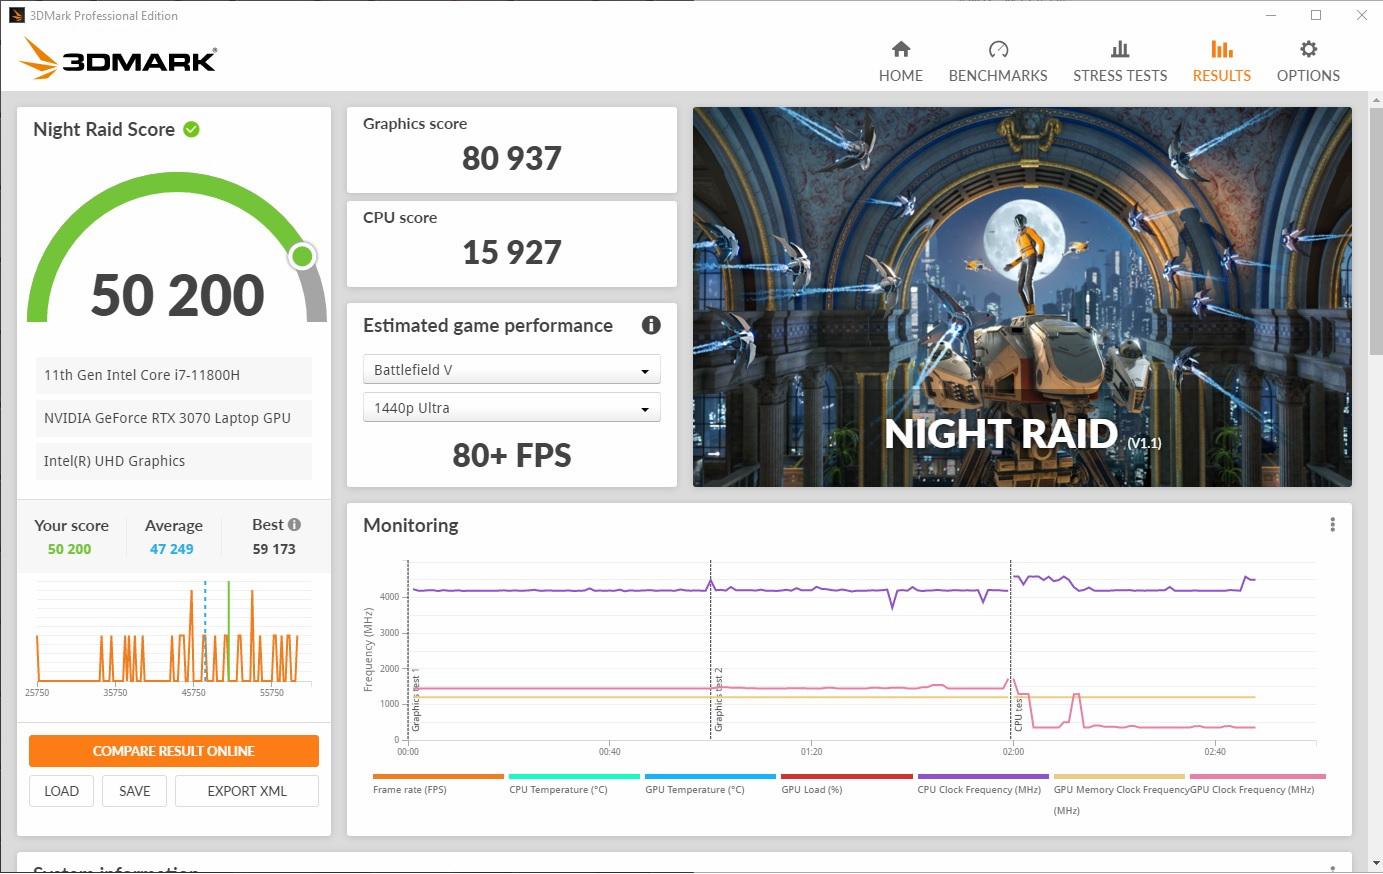Open Stress Tests section icon
The height and width of the screenshot is (874, 1383).
[x=1119, y=50]
